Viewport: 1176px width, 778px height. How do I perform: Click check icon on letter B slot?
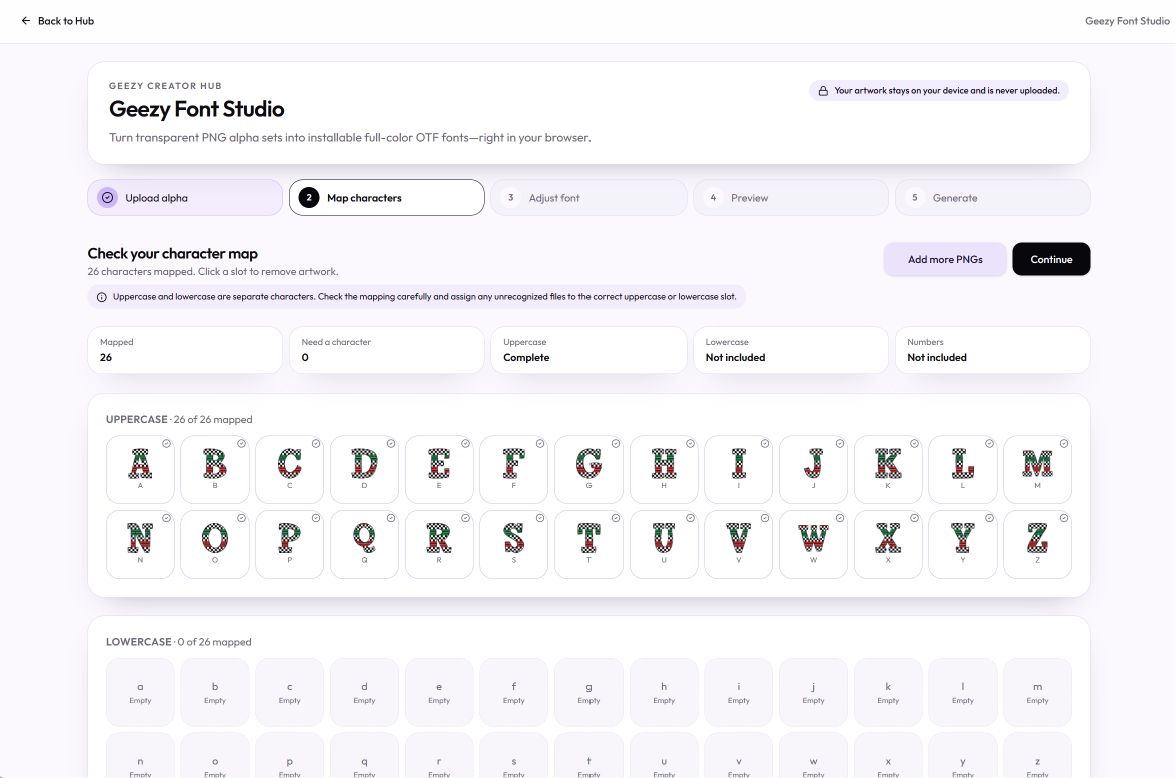tap(242, 443)
